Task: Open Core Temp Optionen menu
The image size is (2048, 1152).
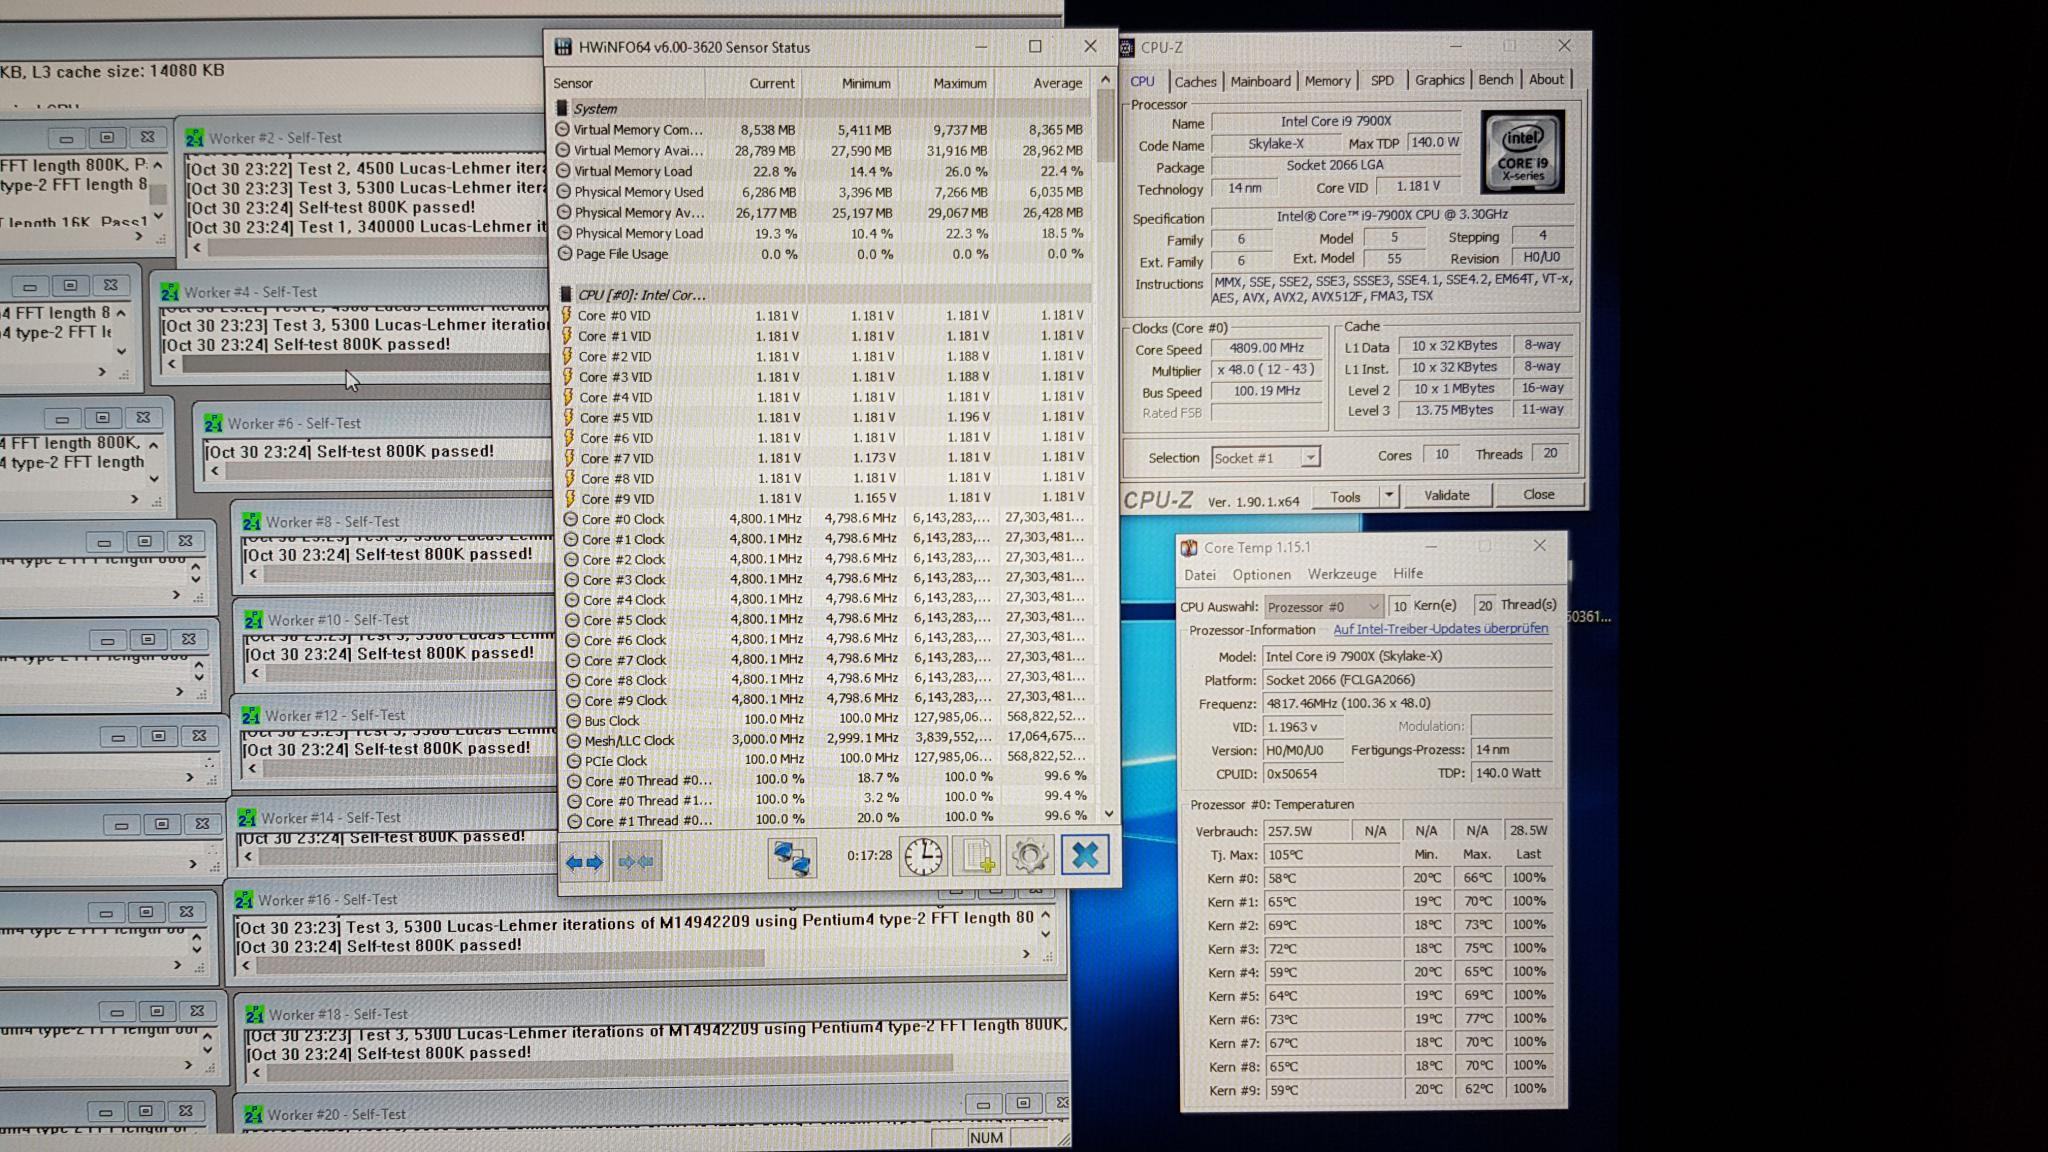Action: (1261, 575)
